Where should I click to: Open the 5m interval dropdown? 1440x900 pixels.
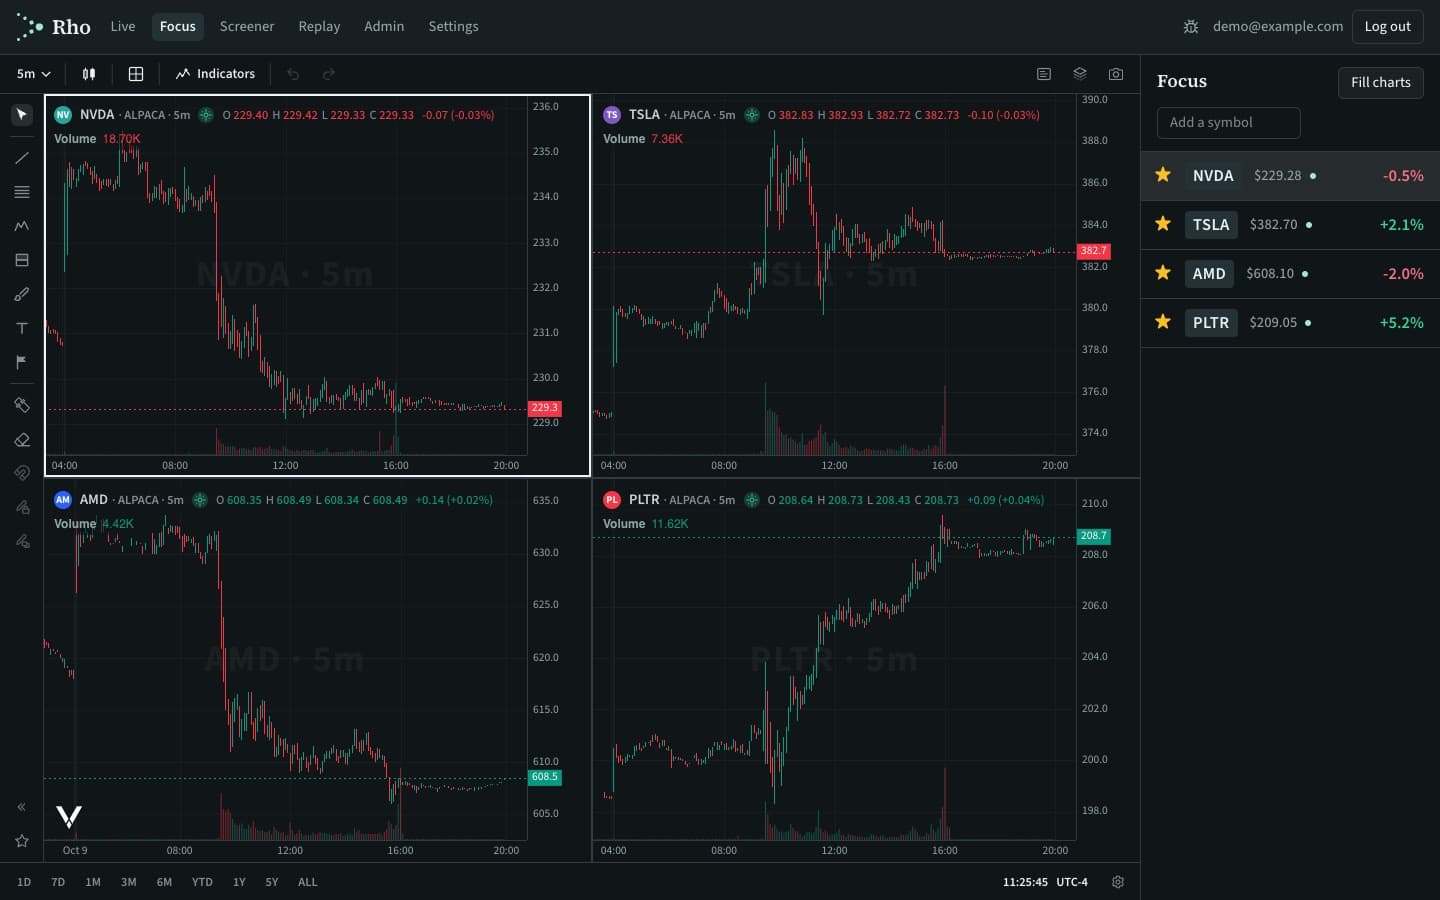coord(33,74)
